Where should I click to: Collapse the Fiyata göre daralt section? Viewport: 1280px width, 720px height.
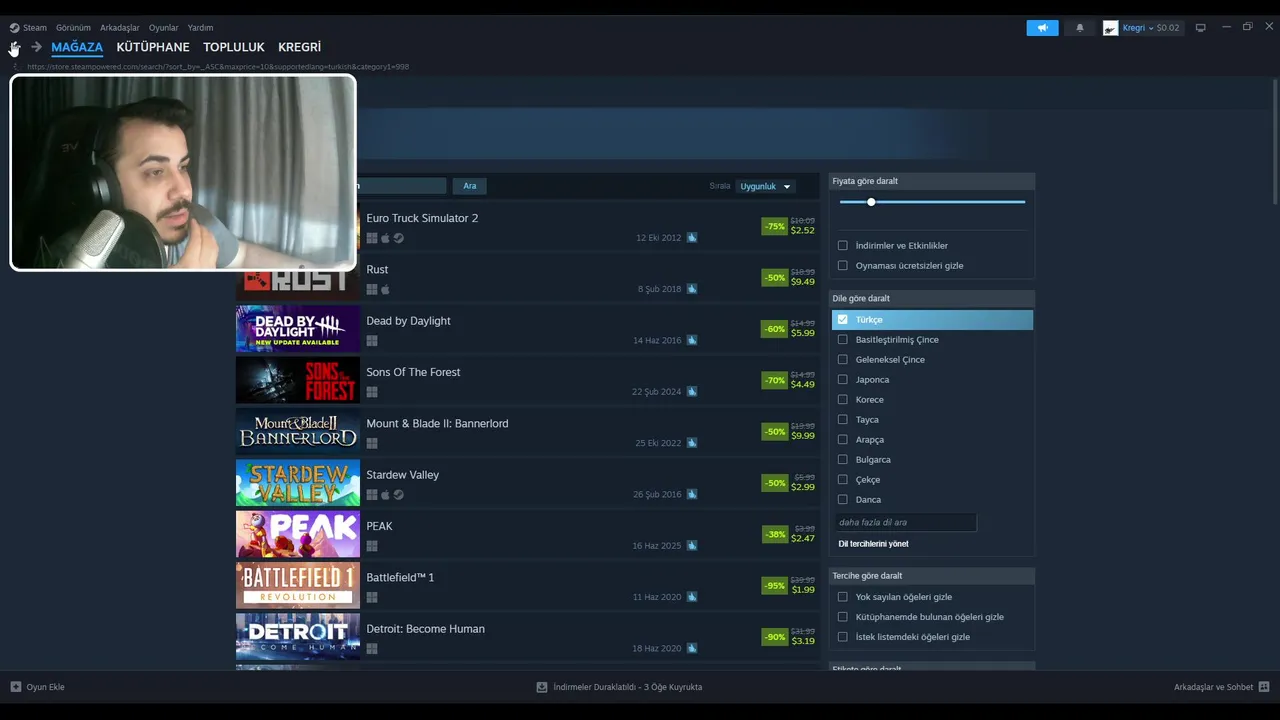(932, 181)
